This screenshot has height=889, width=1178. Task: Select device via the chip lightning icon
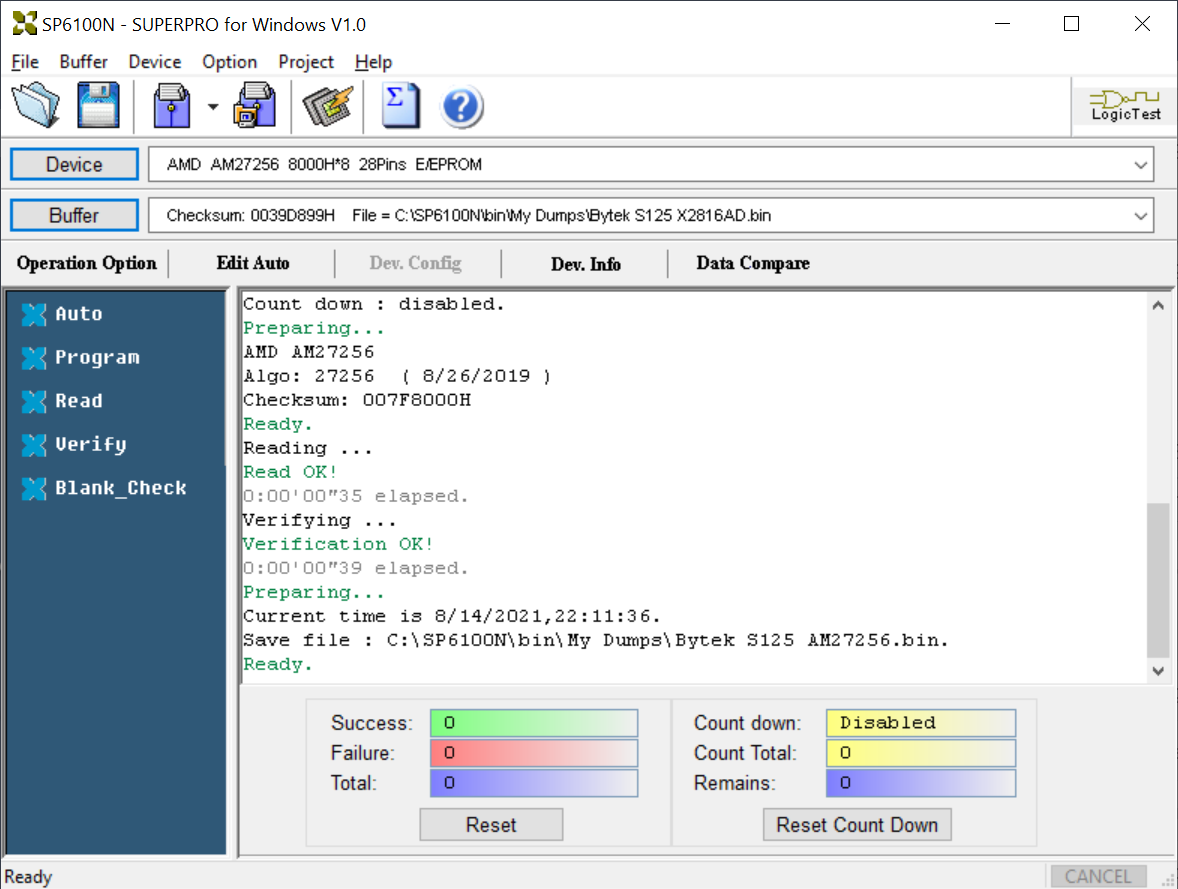tap(328, 105)
